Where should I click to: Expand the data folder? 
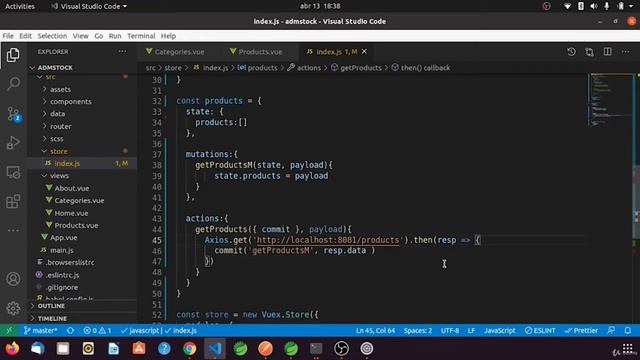coord(58,113)
